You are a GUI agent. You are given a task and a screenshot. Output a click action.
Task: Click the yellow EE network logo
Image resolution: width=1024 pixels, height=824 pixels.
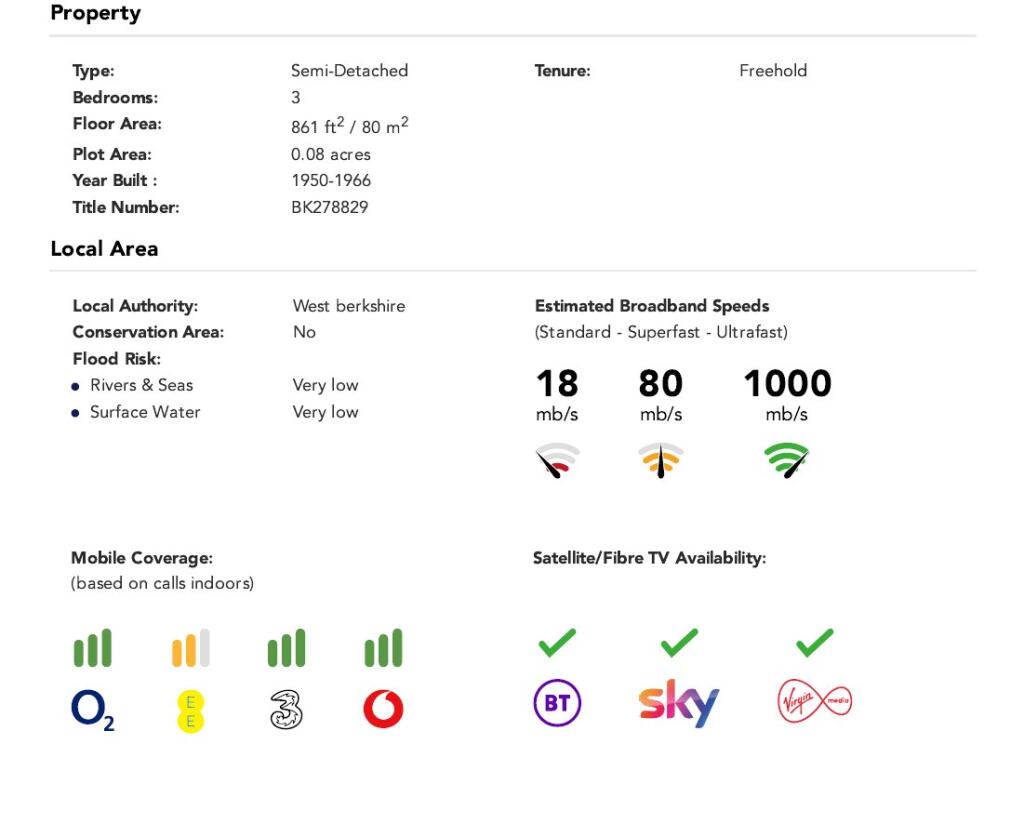[x=190, y=711]
